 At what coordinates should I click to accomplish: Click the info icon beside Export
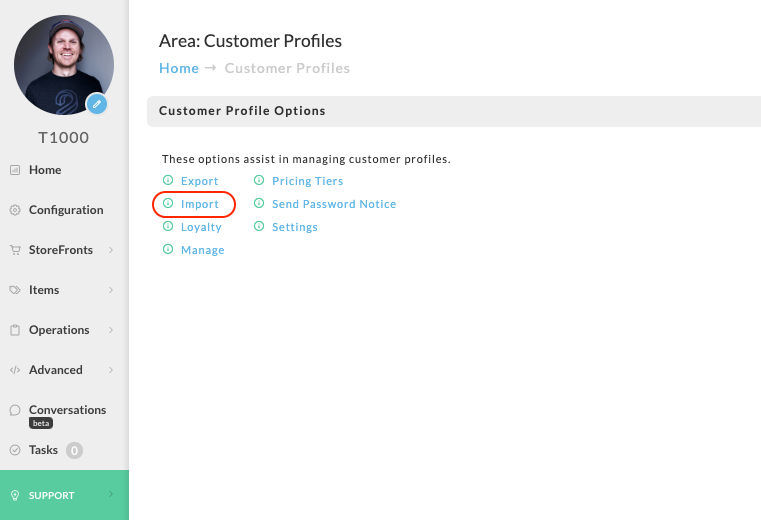click(168, 180)
